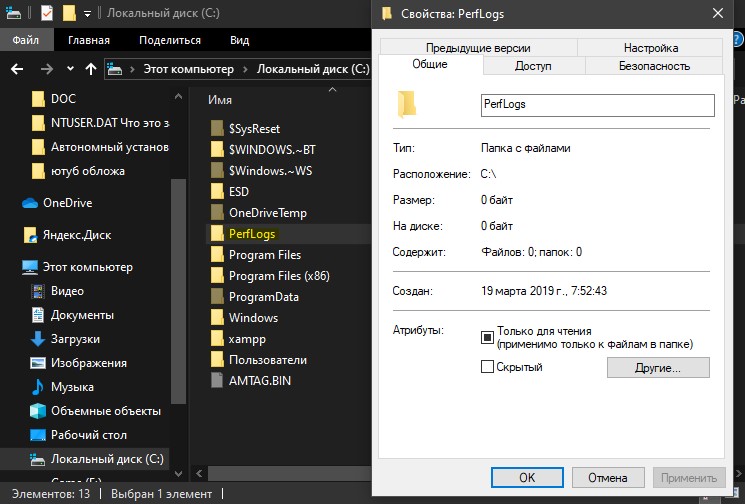This screenshot has height=504, width=745.
Task: Open recent locations dropdown arrow
Action: pos(70,69)
